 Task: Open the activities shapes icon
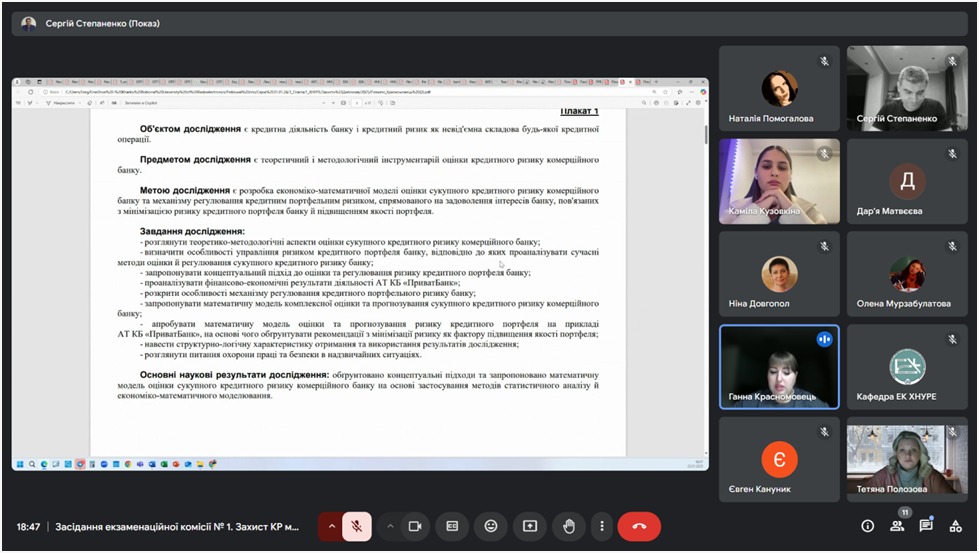(955, 526)
